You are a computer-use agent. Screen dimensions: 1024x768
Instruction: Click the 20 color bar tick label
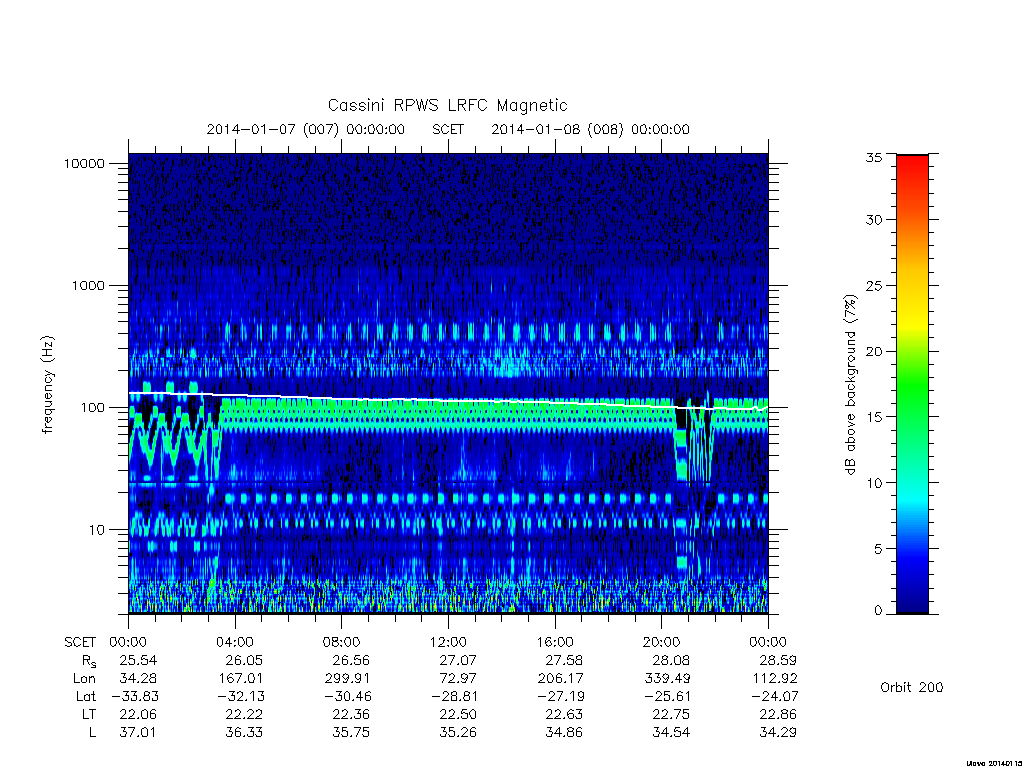click(x=874, y=351)
